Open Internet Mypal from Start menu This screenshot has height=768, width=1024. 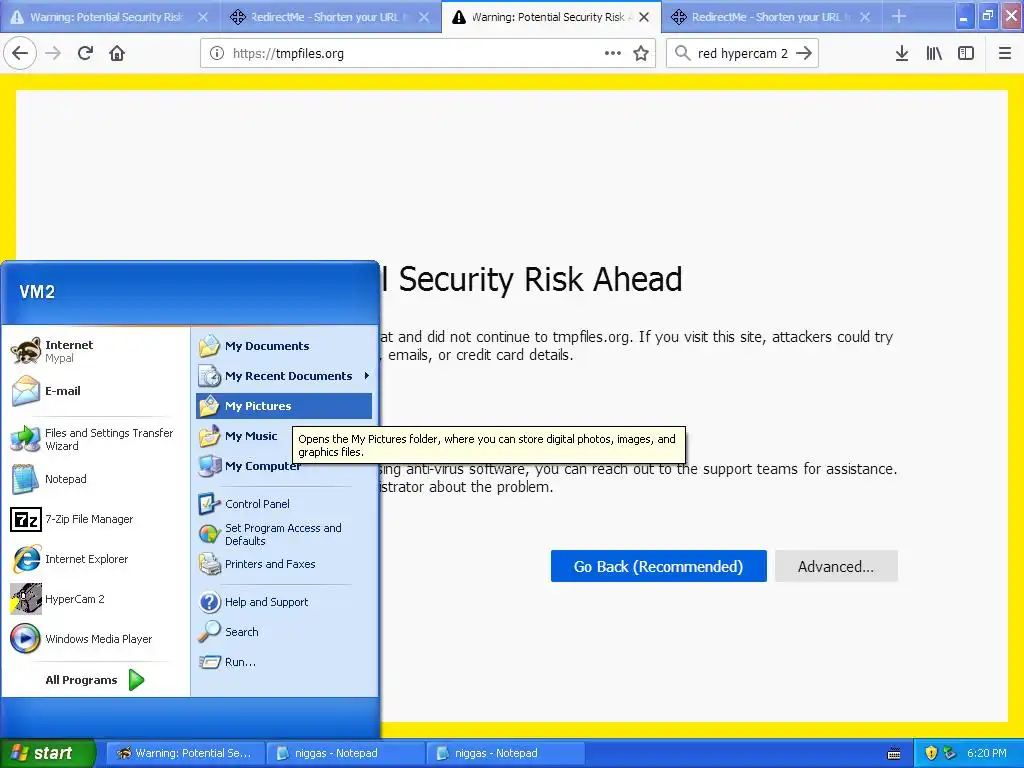click(x=95, y=351)
